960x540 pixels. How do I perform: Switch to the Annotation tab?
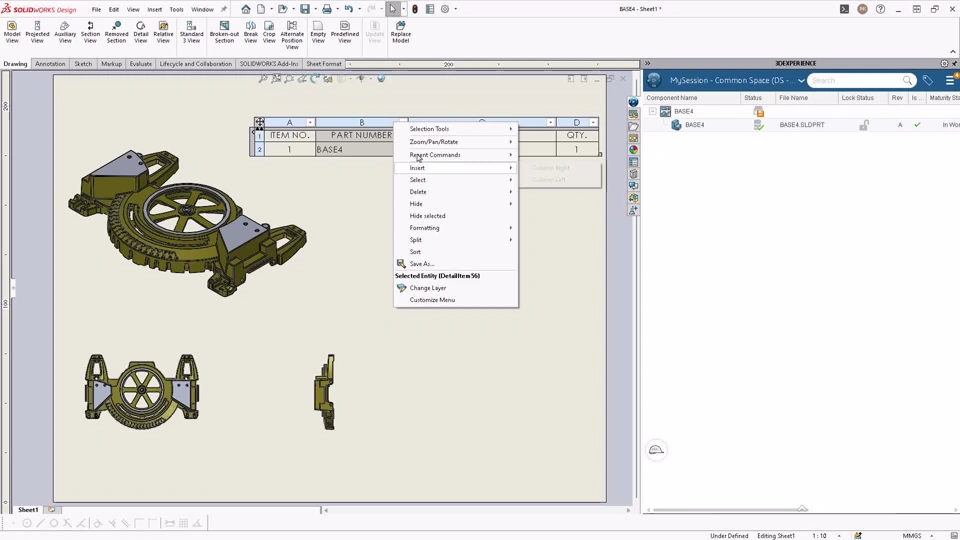(50, 64)
